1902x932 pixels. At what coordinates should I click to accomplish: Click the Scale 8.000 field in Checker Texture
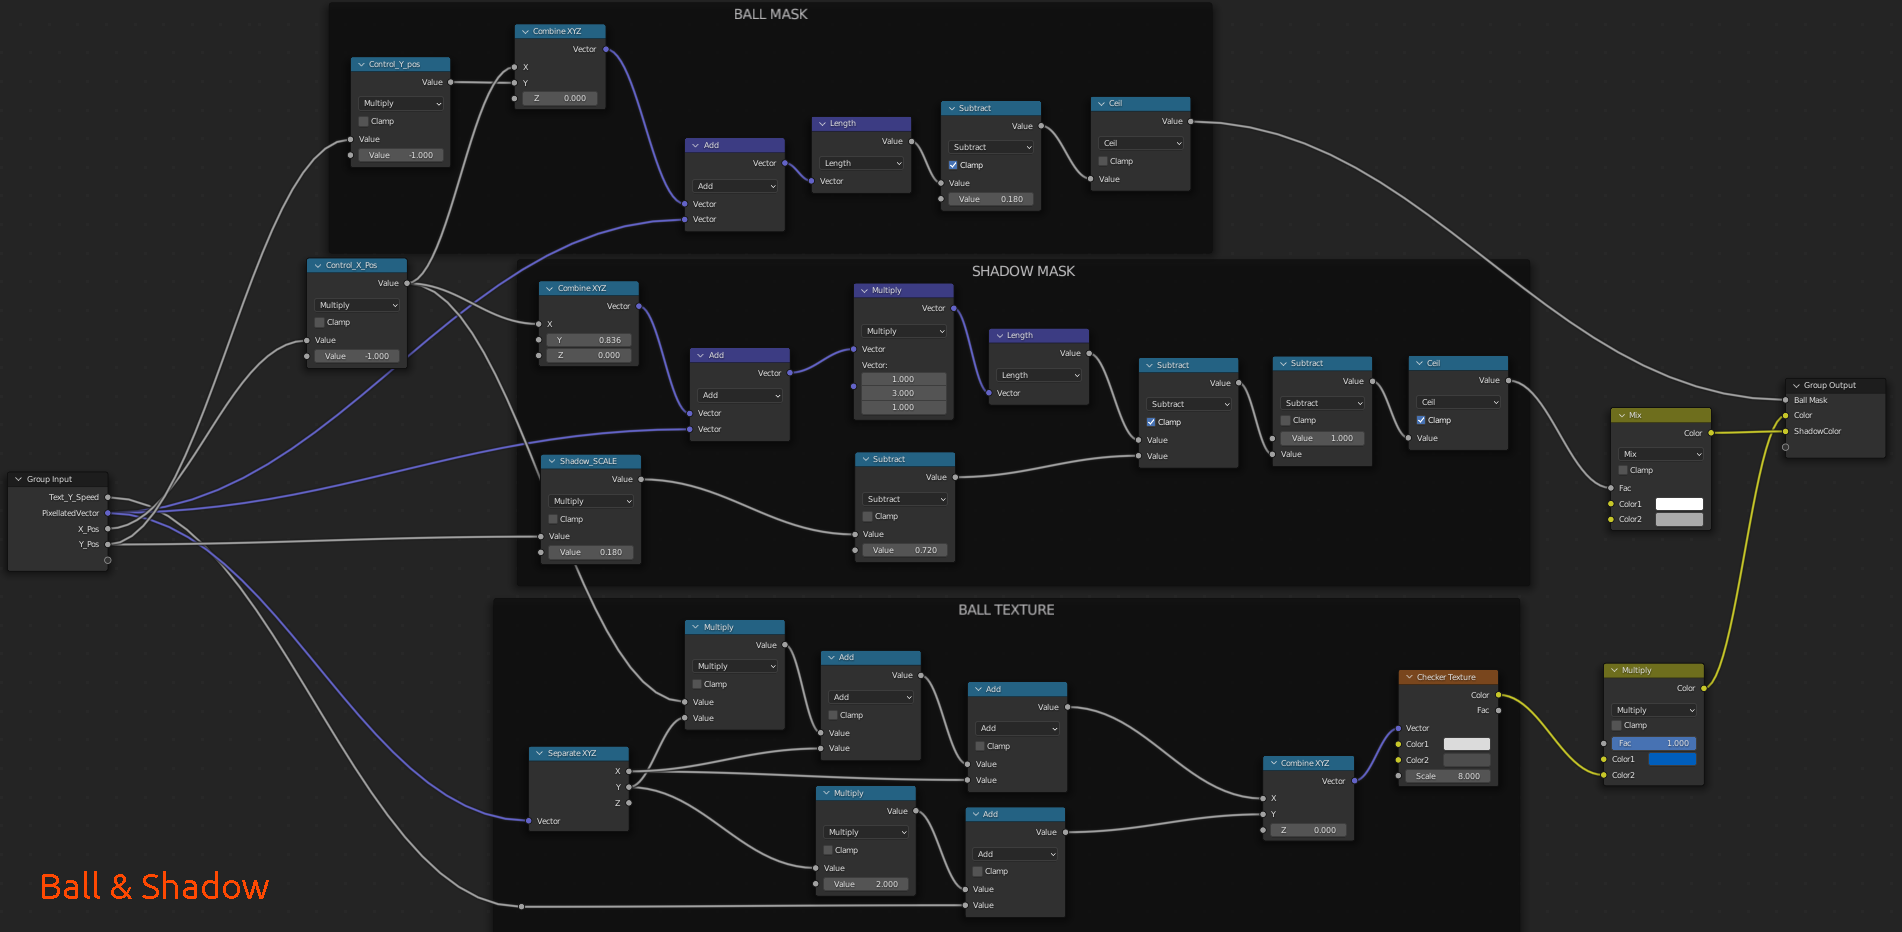point(1447,776)
